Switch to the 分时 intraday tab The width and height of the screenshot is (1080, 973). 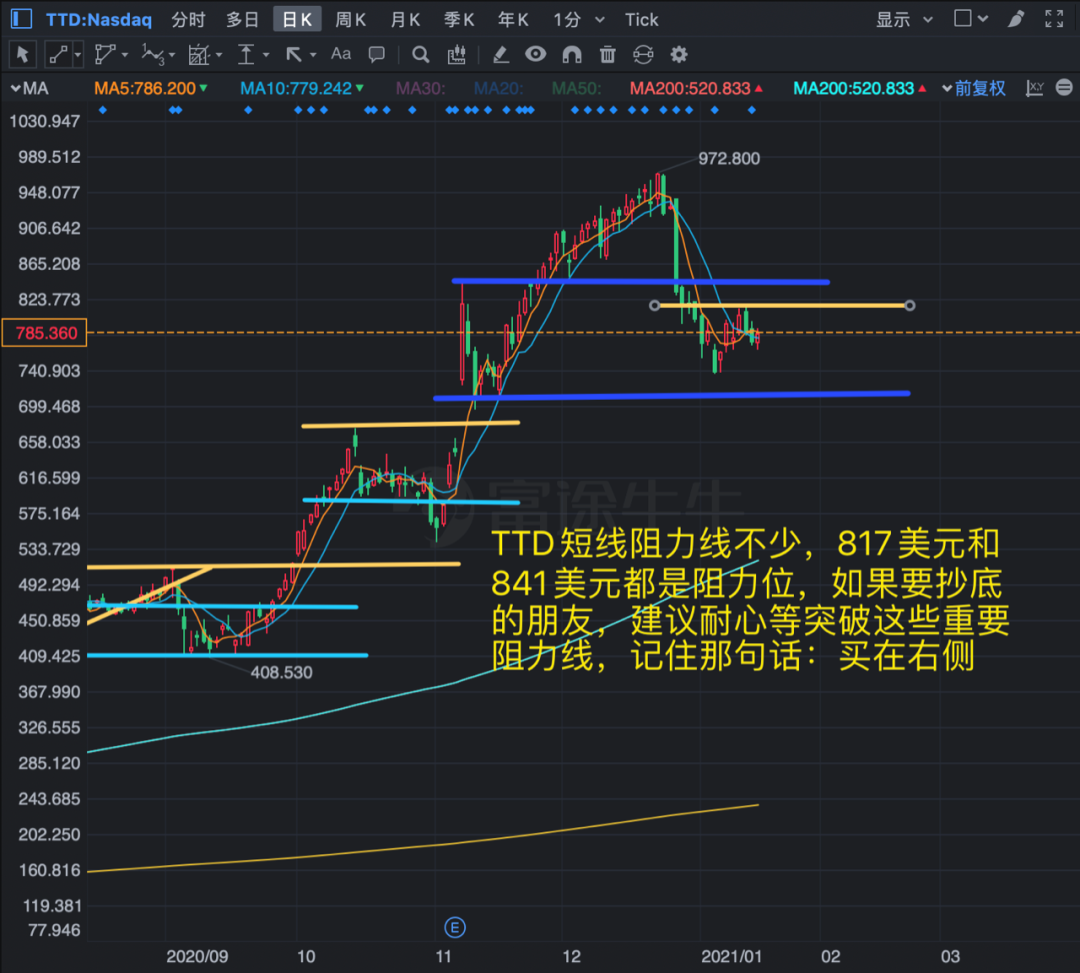188,19
